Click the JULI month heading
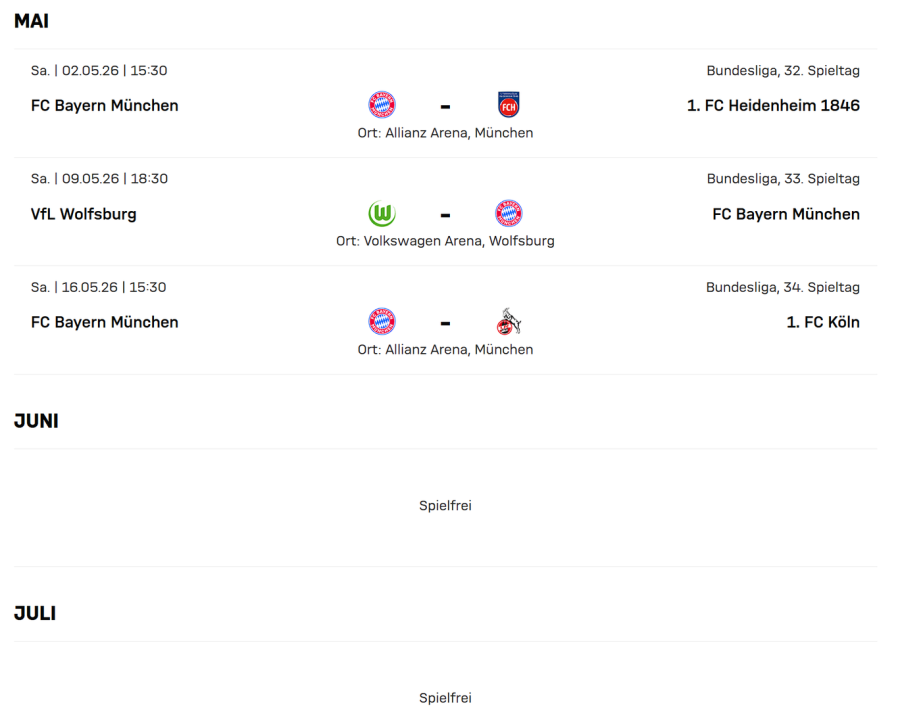 [x=35, y=613]
